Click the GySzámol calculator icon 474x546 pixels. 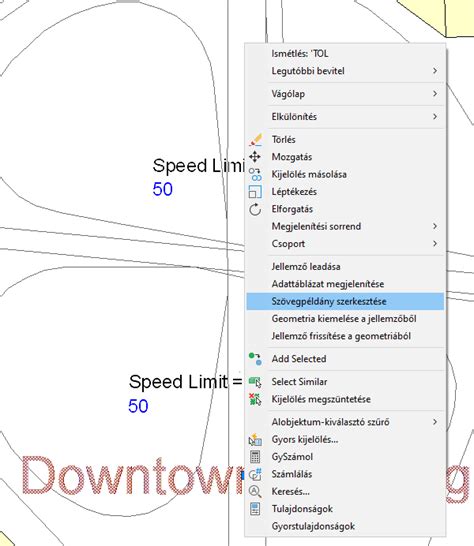pyautogui.click(x=255, y=457)
